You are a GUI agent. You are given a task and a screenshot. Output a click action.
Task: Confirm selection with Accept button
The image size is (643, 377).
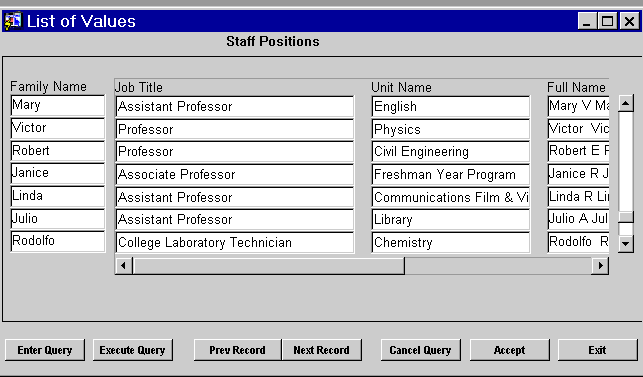(509, 350)
